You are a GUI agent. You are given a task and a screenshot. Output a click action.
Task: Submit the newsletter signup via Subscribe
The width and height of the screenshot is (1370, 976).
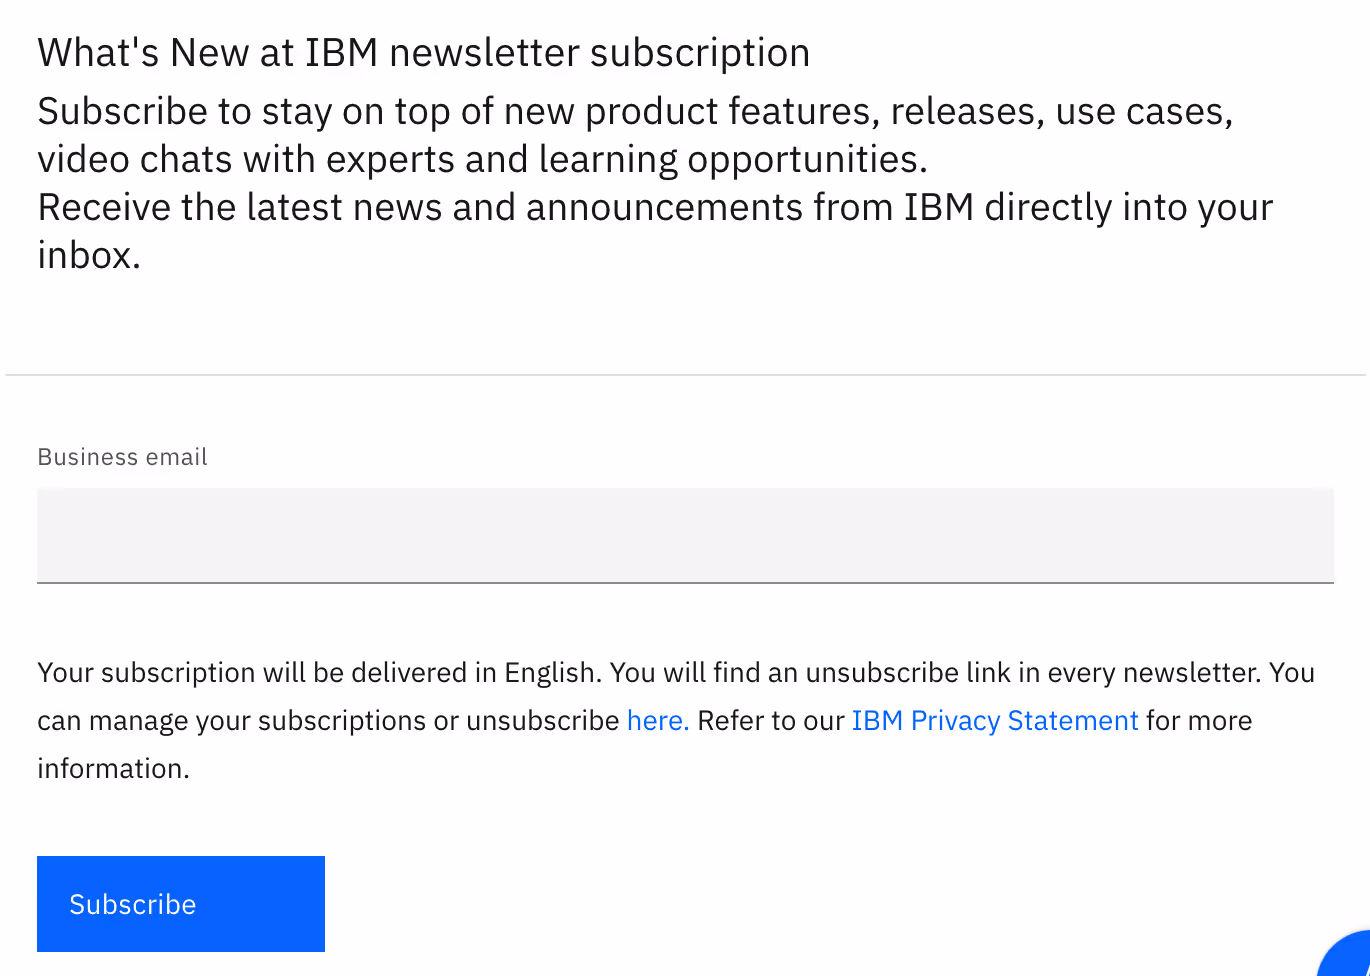tap(180, 903)
